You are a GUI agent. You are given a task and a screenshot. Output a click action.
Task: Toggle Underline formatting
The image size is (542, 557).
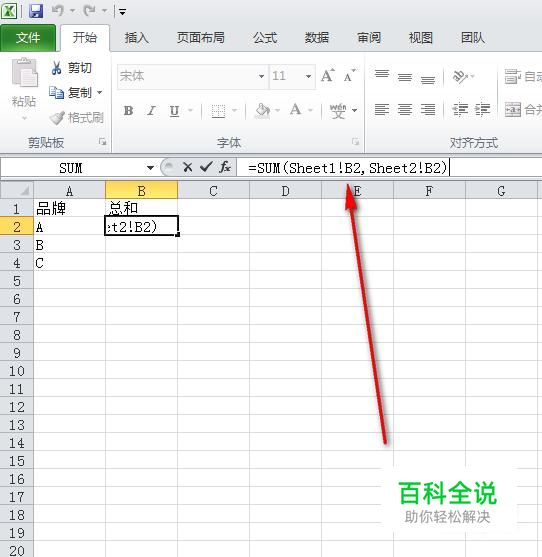click(x=174, y=111)
